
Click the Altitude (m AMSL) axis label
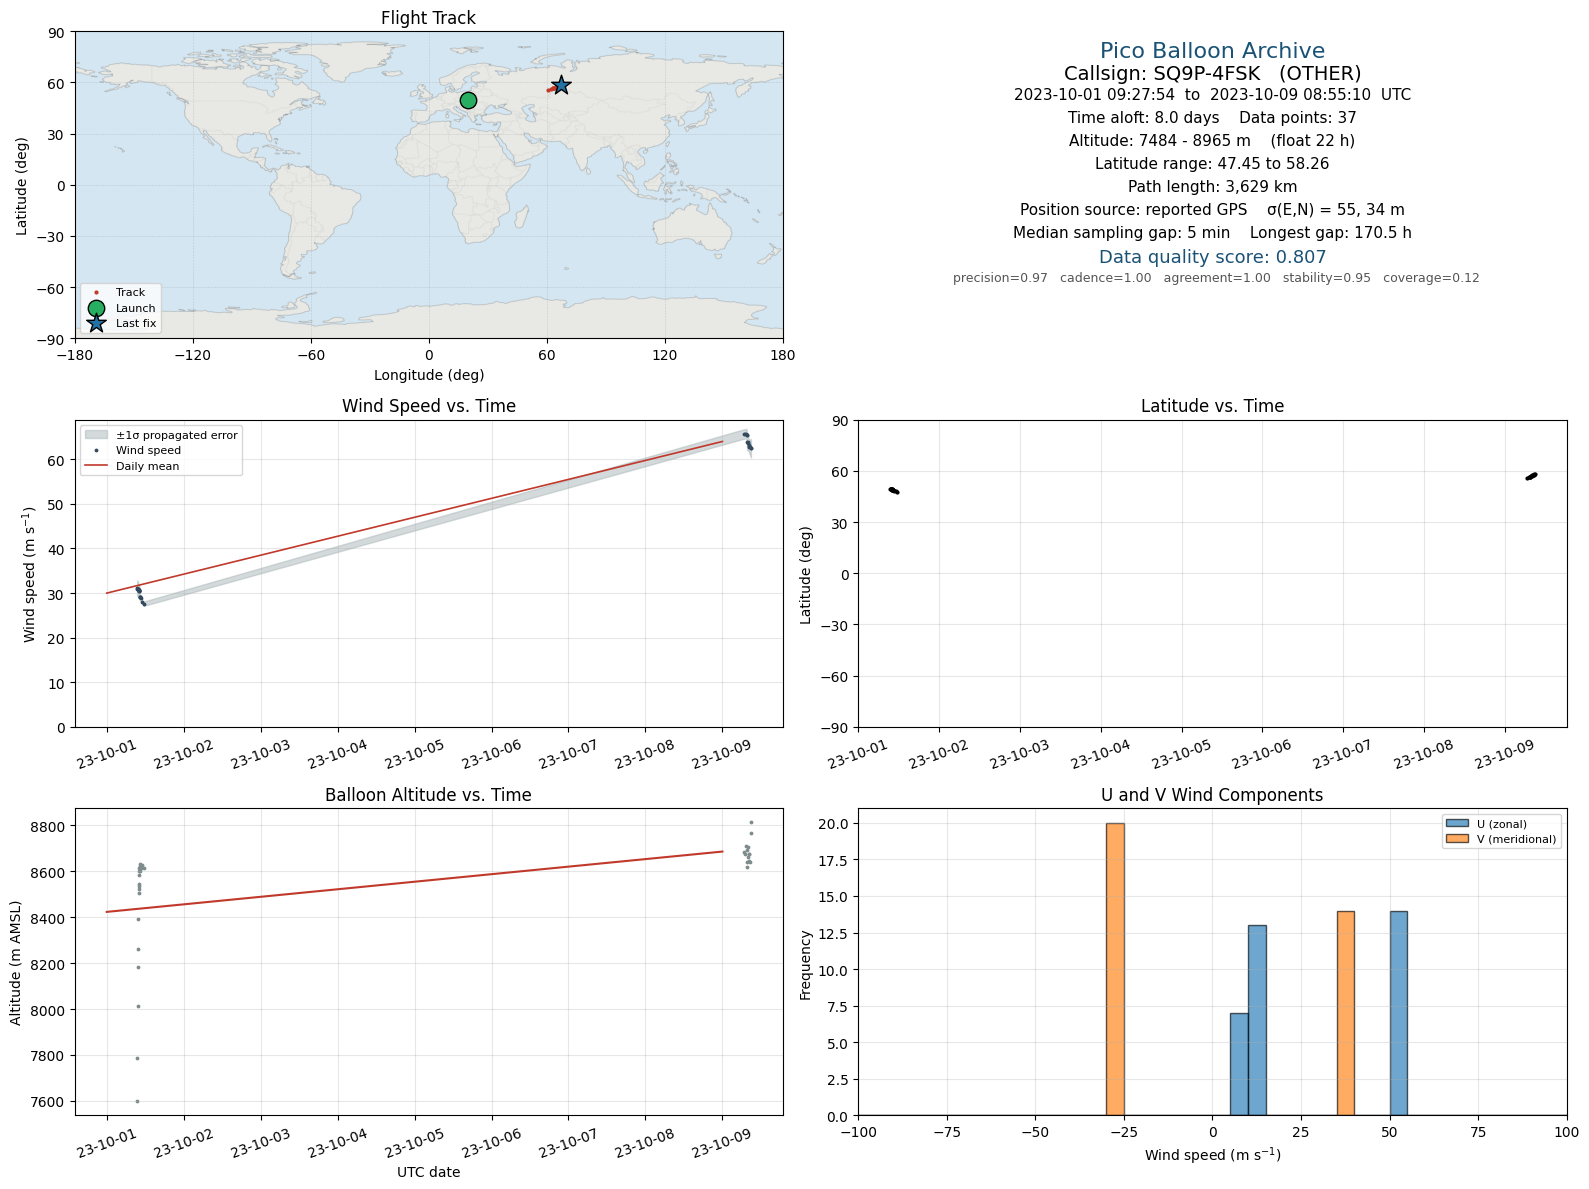pos(15,962)
